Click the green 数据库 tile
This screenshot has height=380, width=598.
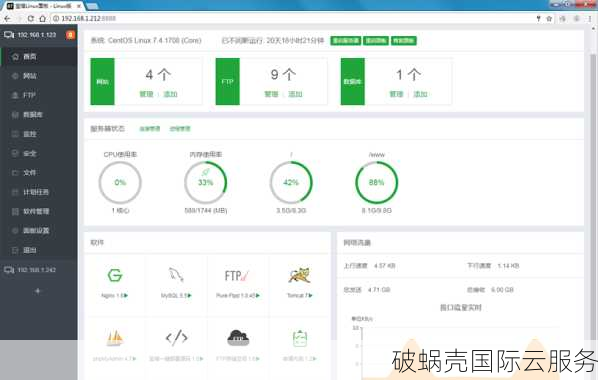353,81
